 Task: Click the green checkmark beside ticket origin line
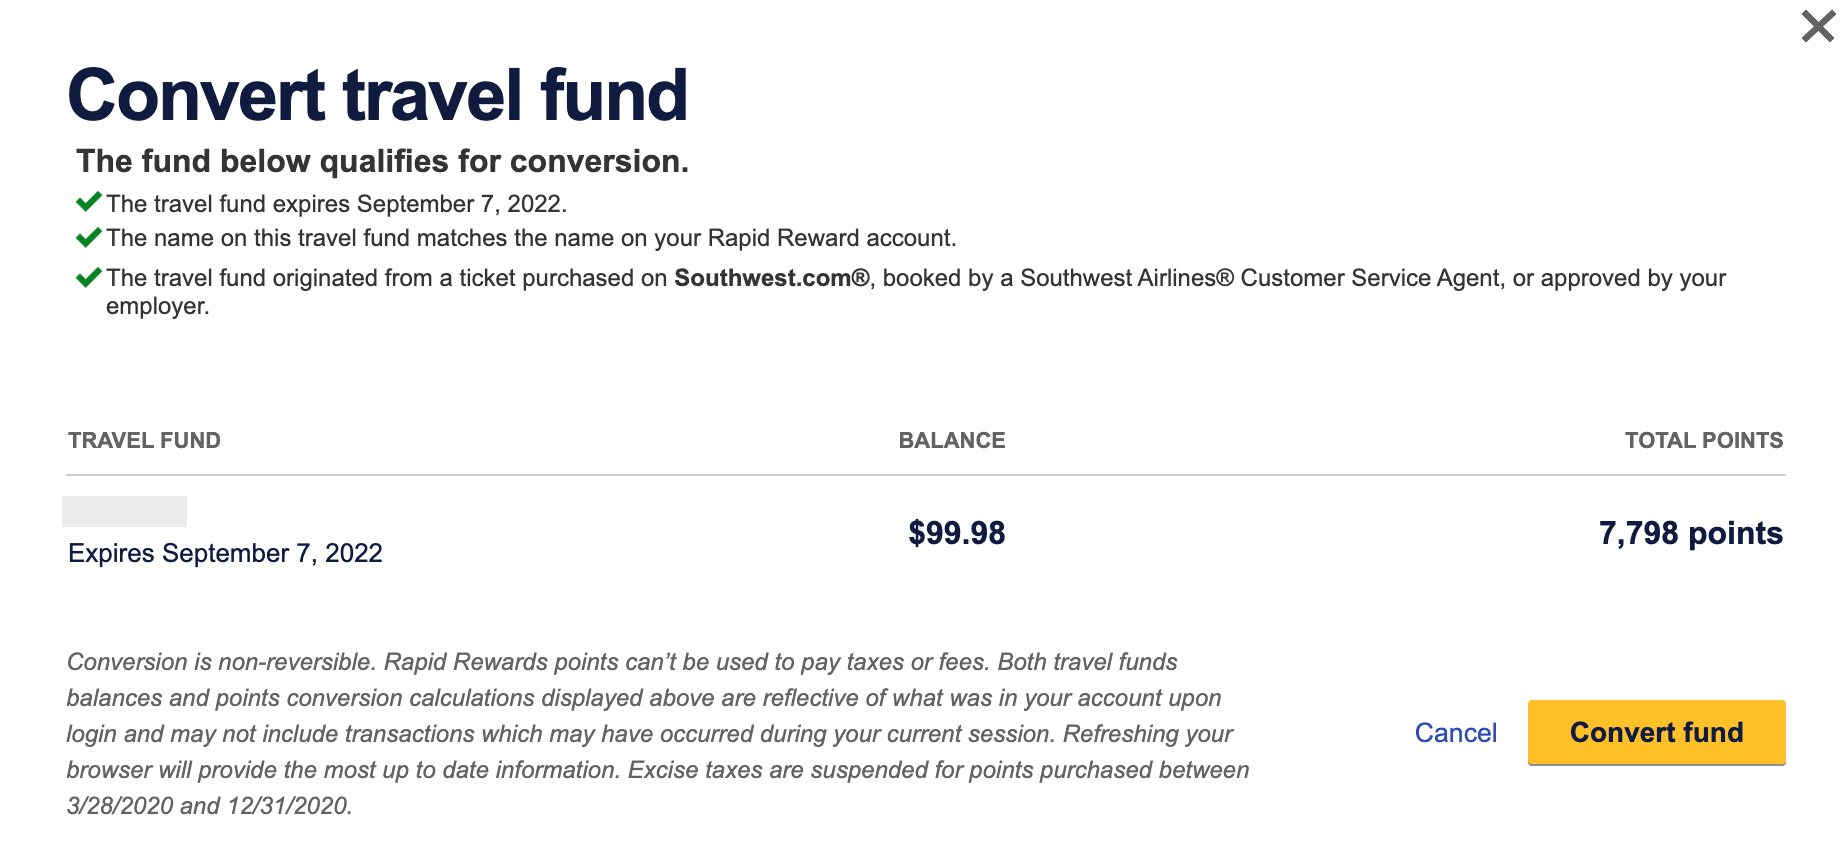tap(89, 277)
